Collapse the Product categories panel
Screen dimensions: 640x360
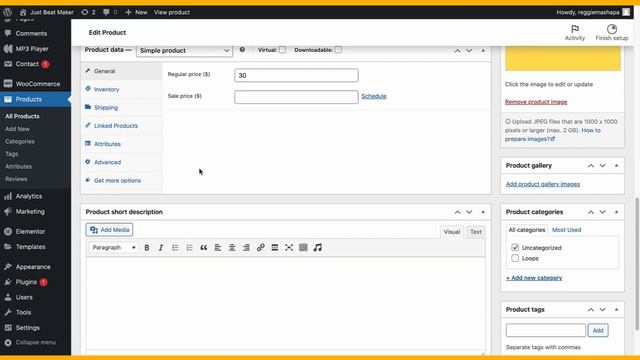point(616,212)
